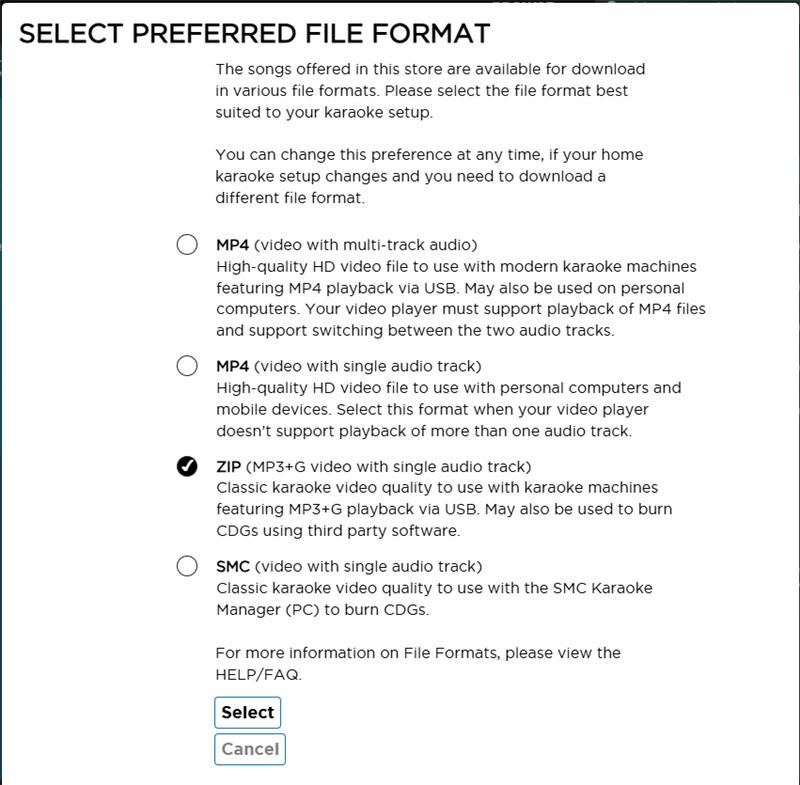Select the MP4 multi-track audio radio button
Screen dimensions: 800x785
187,244
